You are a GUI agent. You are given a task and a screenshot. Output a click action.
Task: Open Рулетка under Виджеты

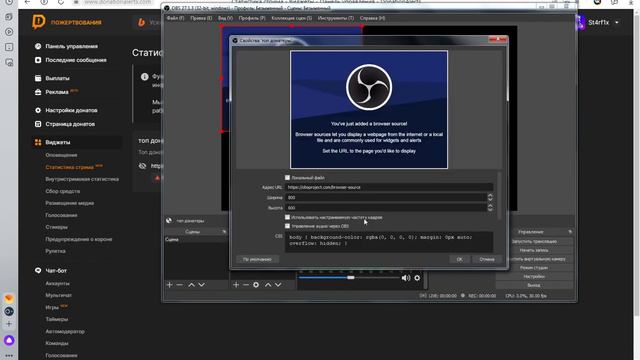56,251
